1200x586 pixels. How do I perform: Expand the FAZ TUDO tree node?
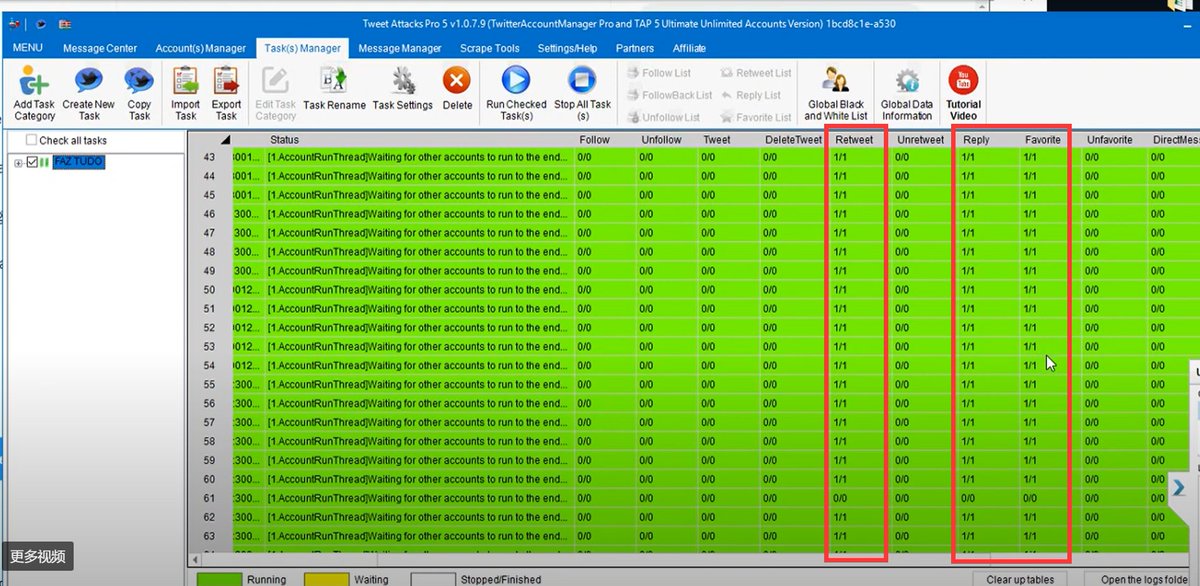pos(18,162)
